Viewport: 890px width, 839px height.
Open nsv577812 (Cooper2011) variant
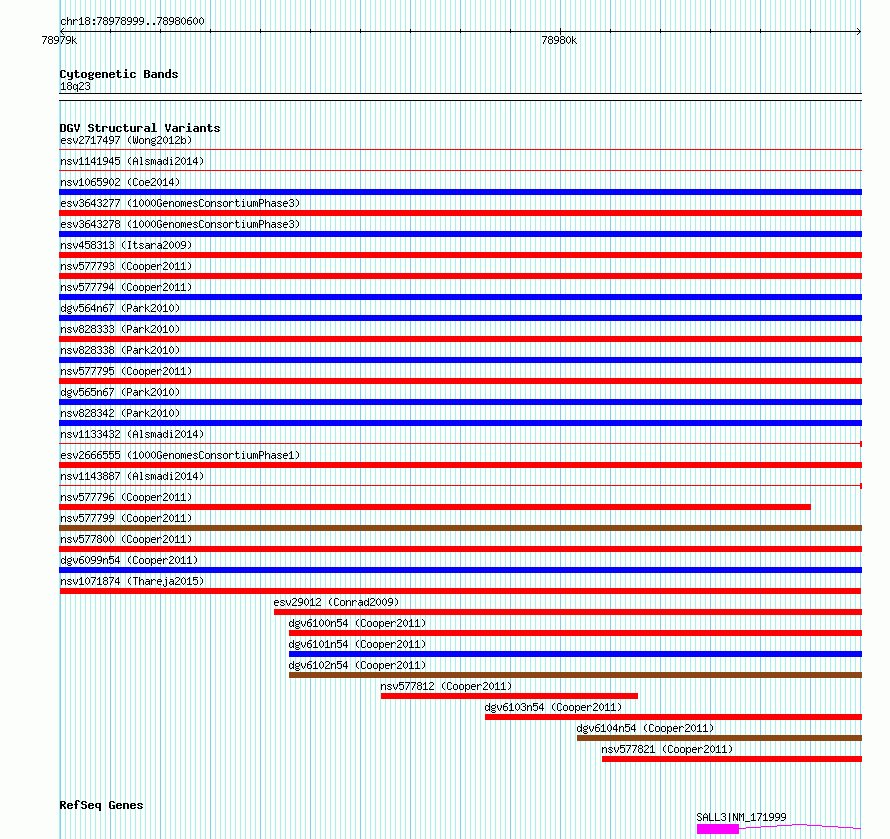[447, 686]
